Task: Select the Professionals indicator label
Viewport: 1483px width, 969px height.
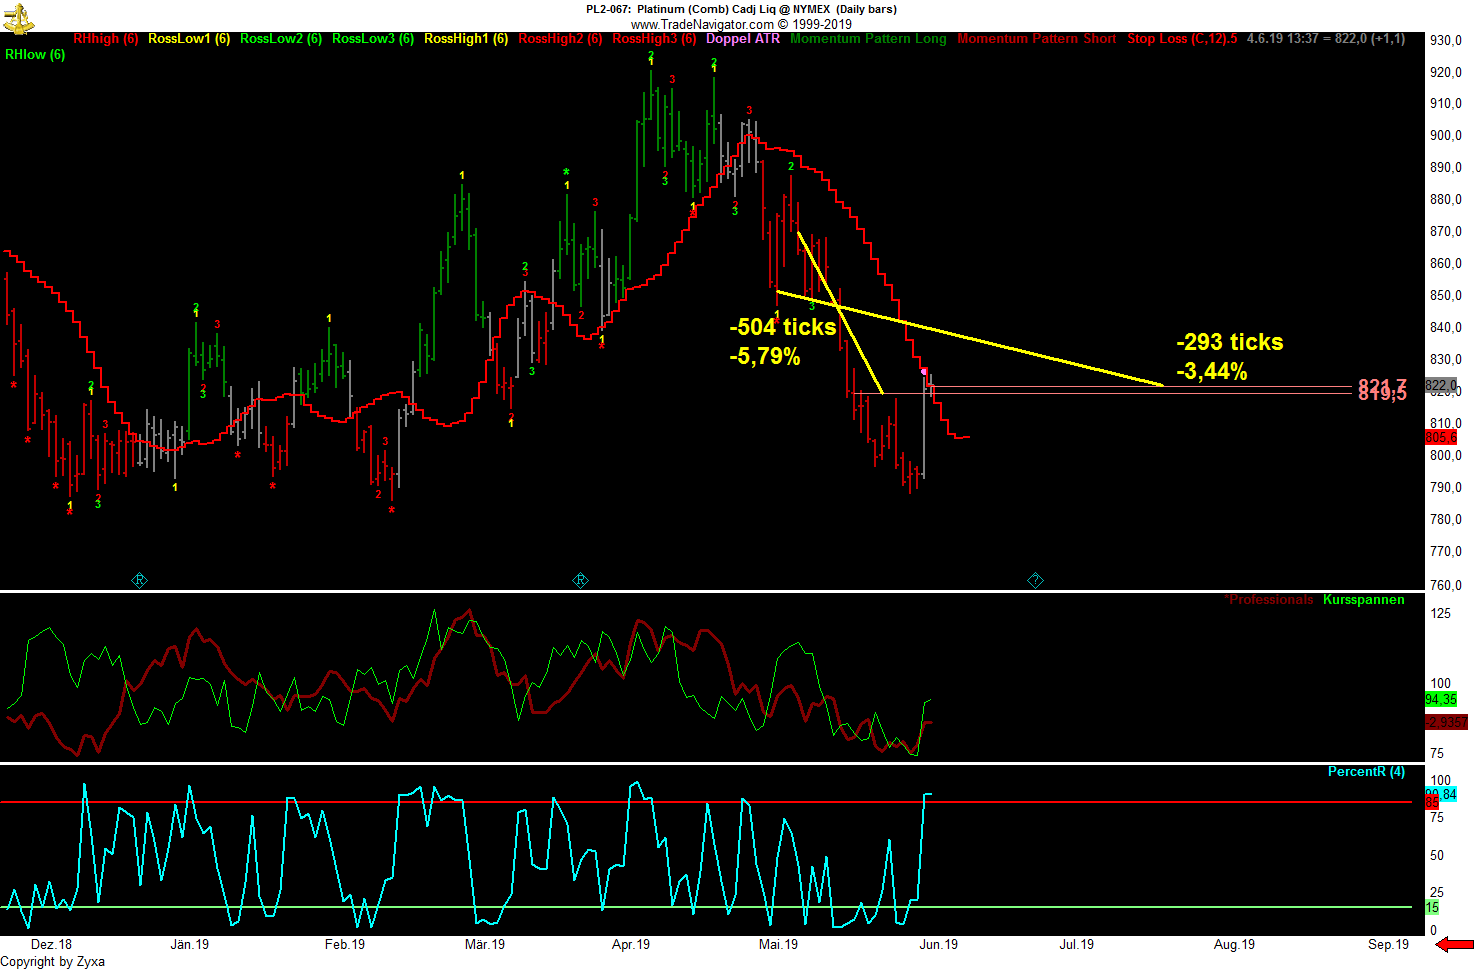Action: click(x=1270, y=600)
